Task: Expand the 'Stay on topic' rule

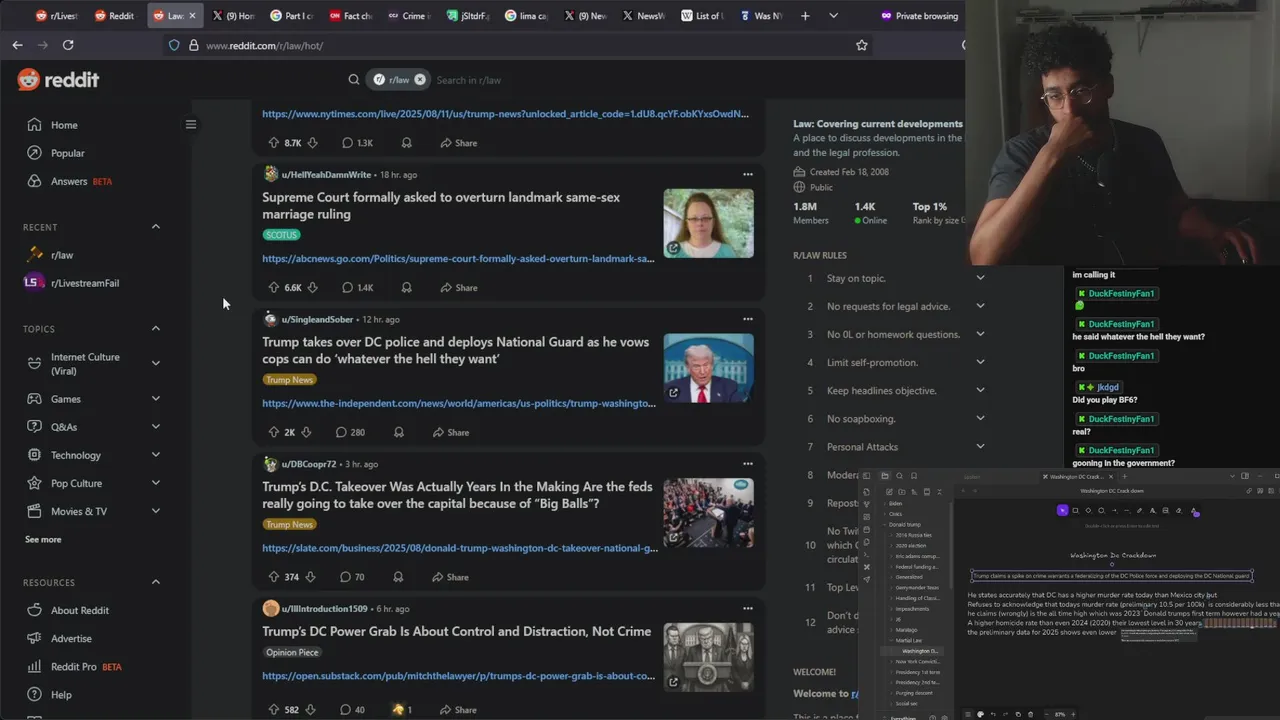Action: [x=980, y=278]
